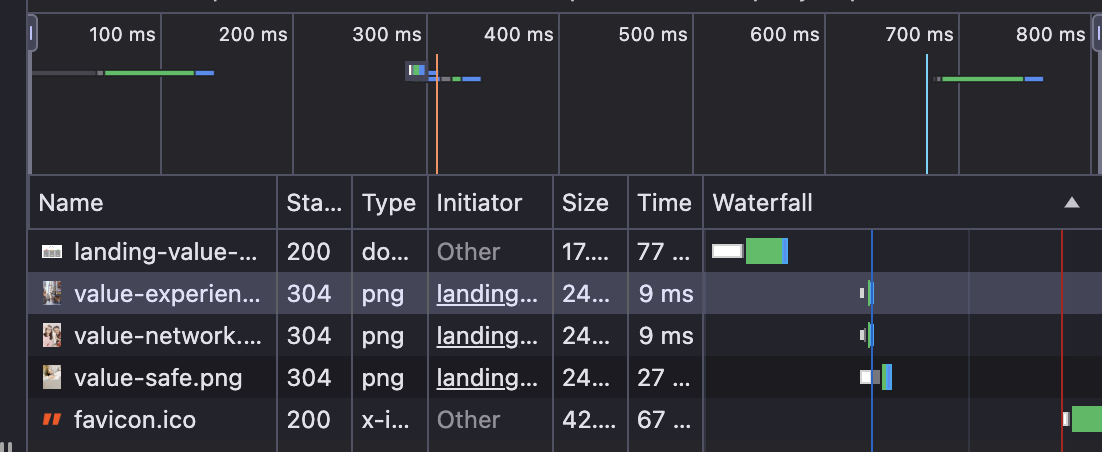This screenshot has width=1102, height=452.
Task: Open initiator link for value-network row
Action: pos(487,336)
